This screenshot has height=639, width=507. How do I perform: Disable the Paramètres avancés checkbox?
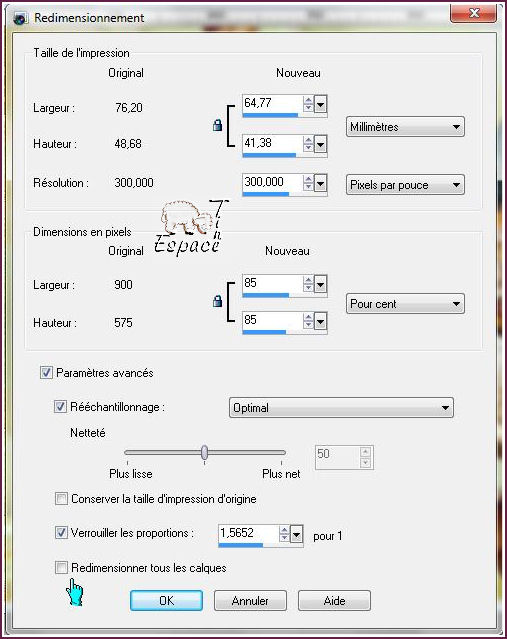pos(46,372)
